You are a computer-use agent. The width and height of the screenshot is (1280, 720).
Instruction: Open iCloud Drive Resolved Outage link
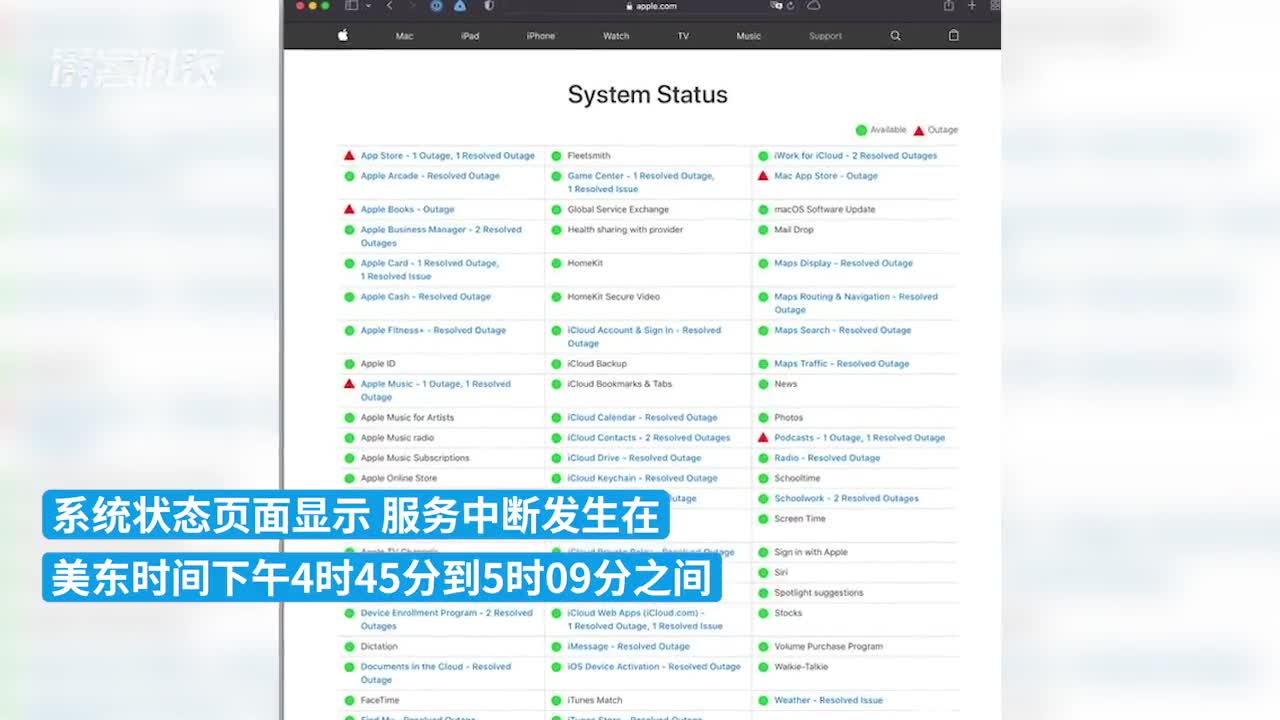pyautogui.click(x=634, y=458)
